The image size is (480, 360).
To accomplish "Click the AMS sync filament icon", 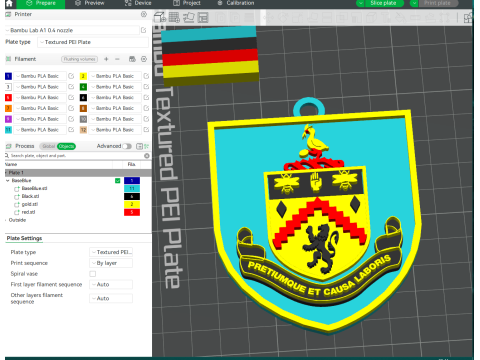I will (132, 59).
